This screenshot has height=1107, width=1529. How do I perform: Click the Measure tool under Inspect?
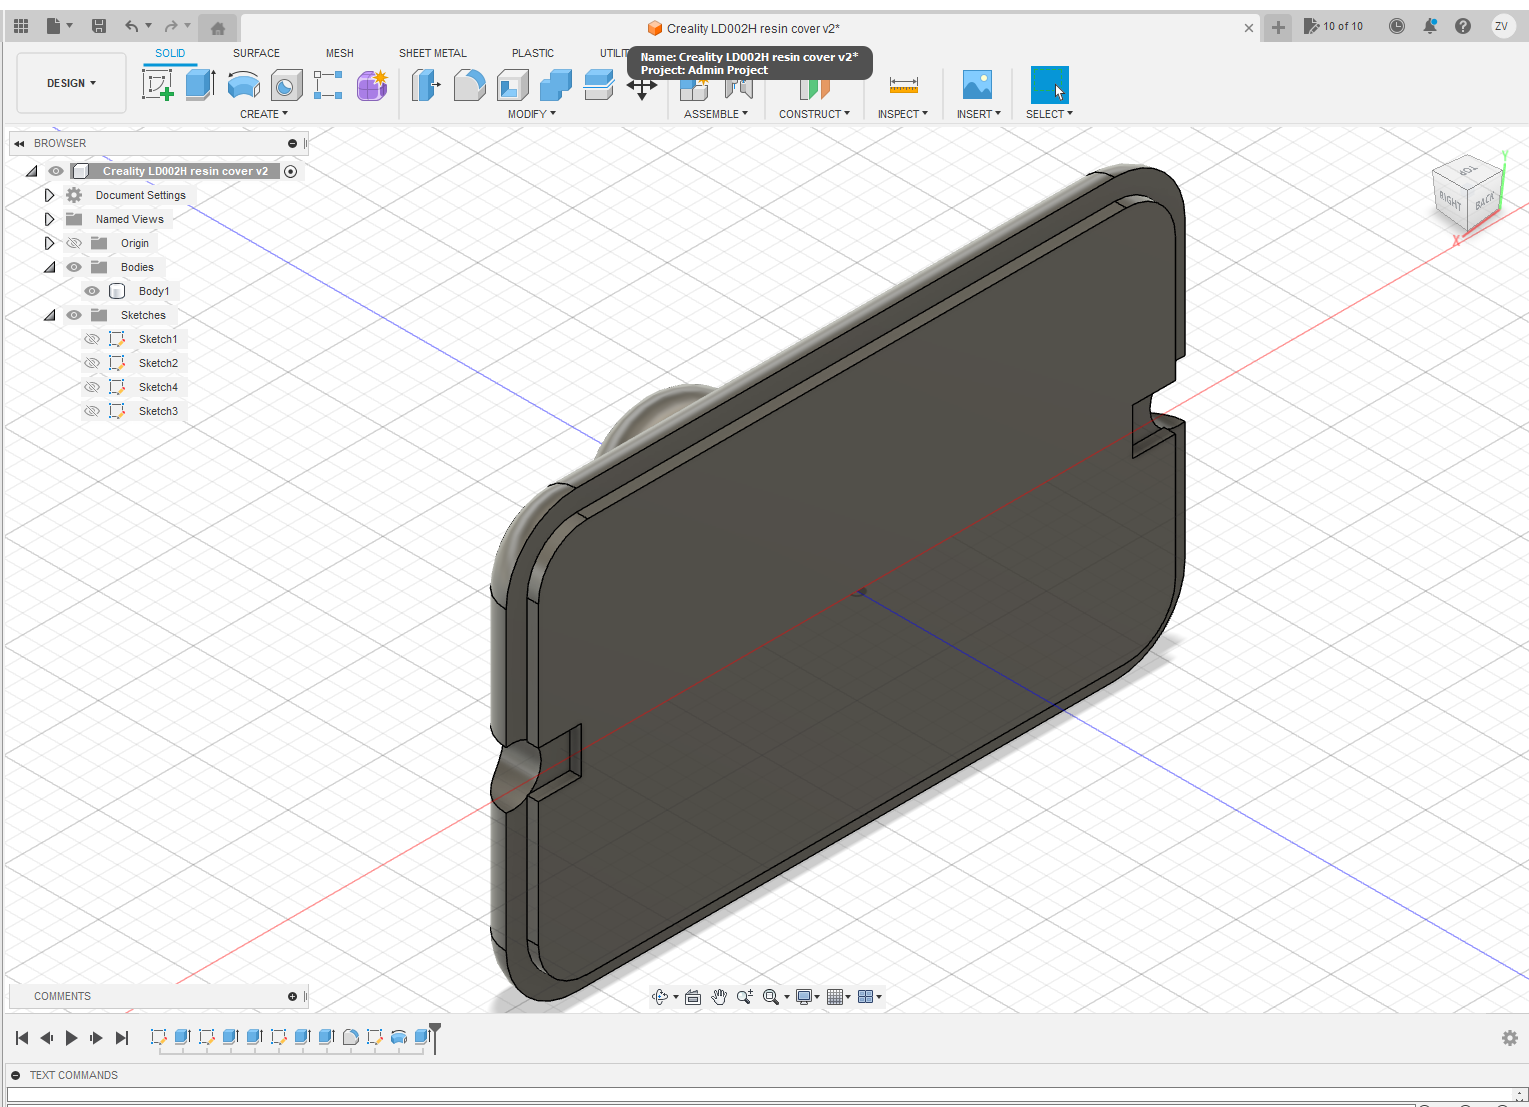point(903,86)
